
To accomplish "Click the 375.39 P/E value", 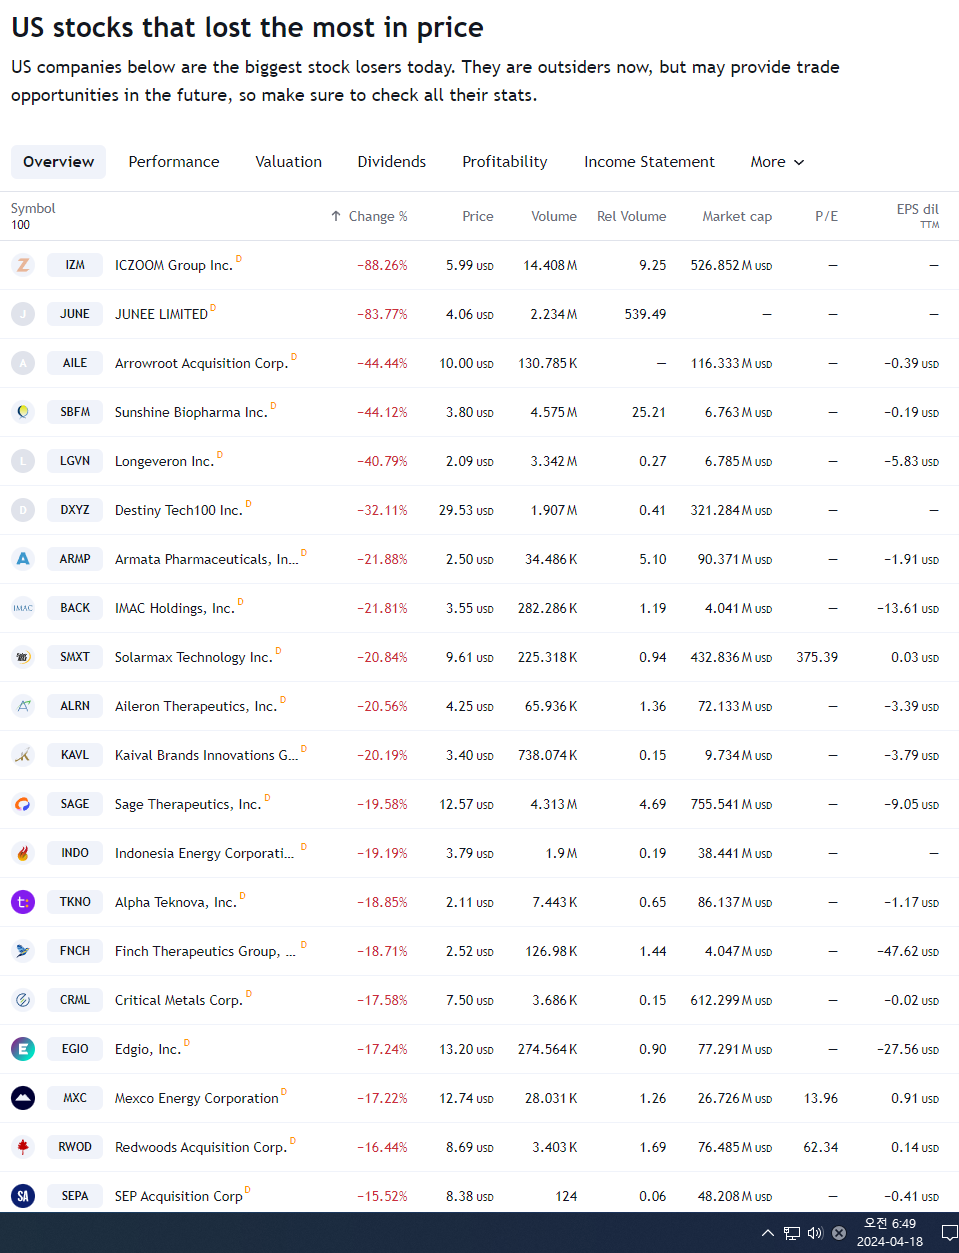I will (817, 657).
